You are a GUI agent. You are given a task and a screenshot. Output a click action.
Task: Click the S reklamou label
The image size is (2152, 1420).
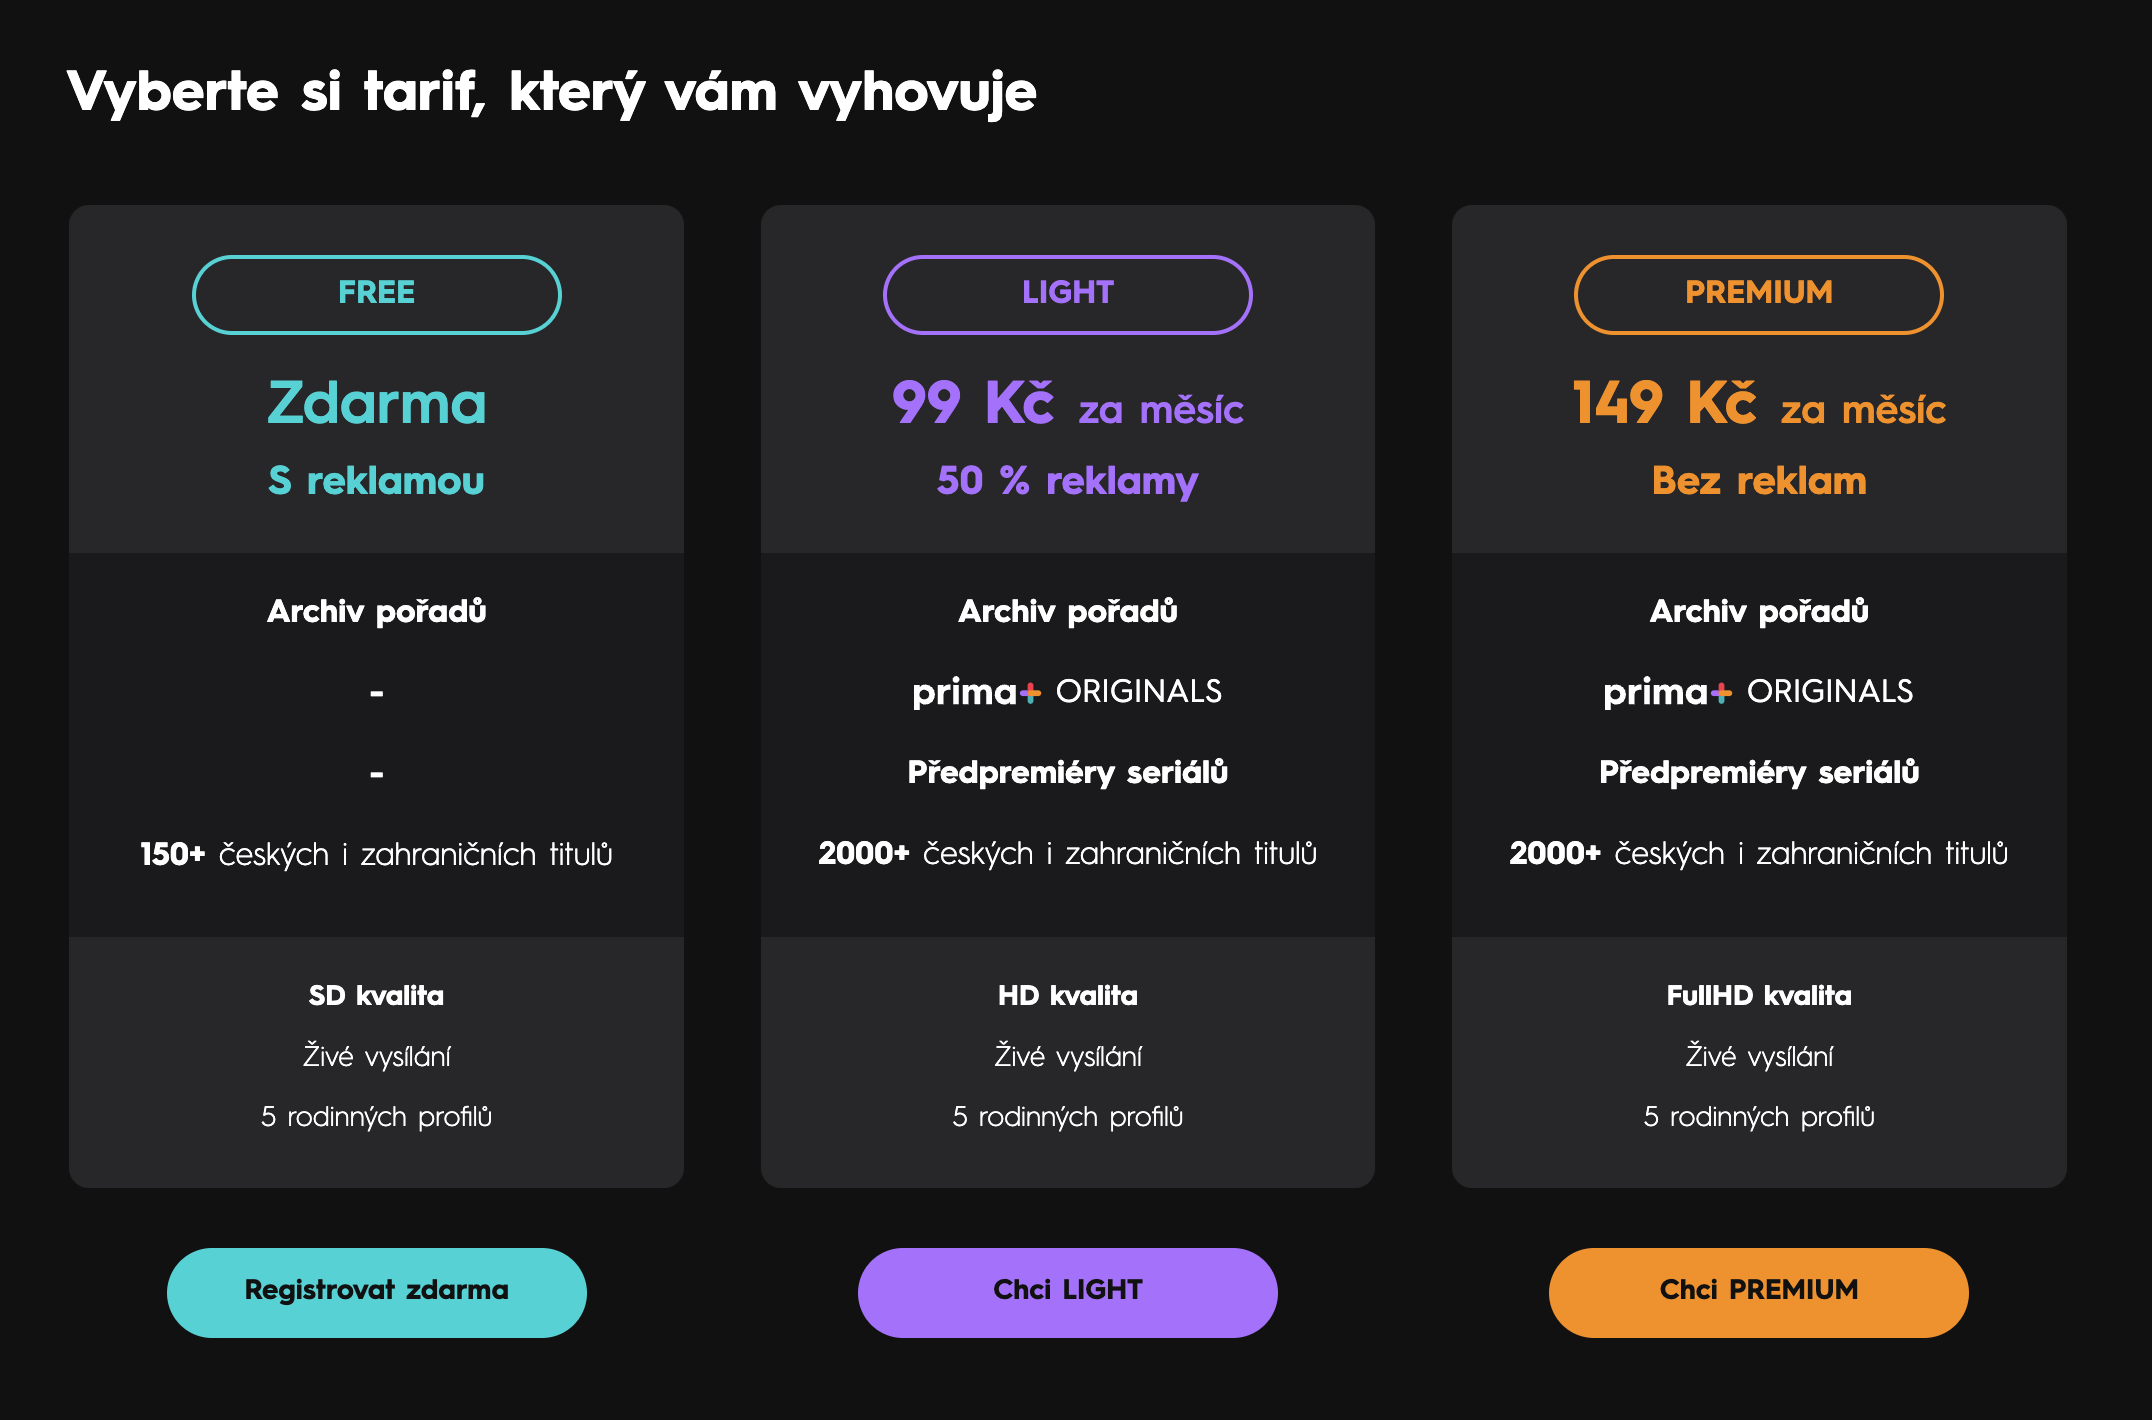[x=376, y=481]
